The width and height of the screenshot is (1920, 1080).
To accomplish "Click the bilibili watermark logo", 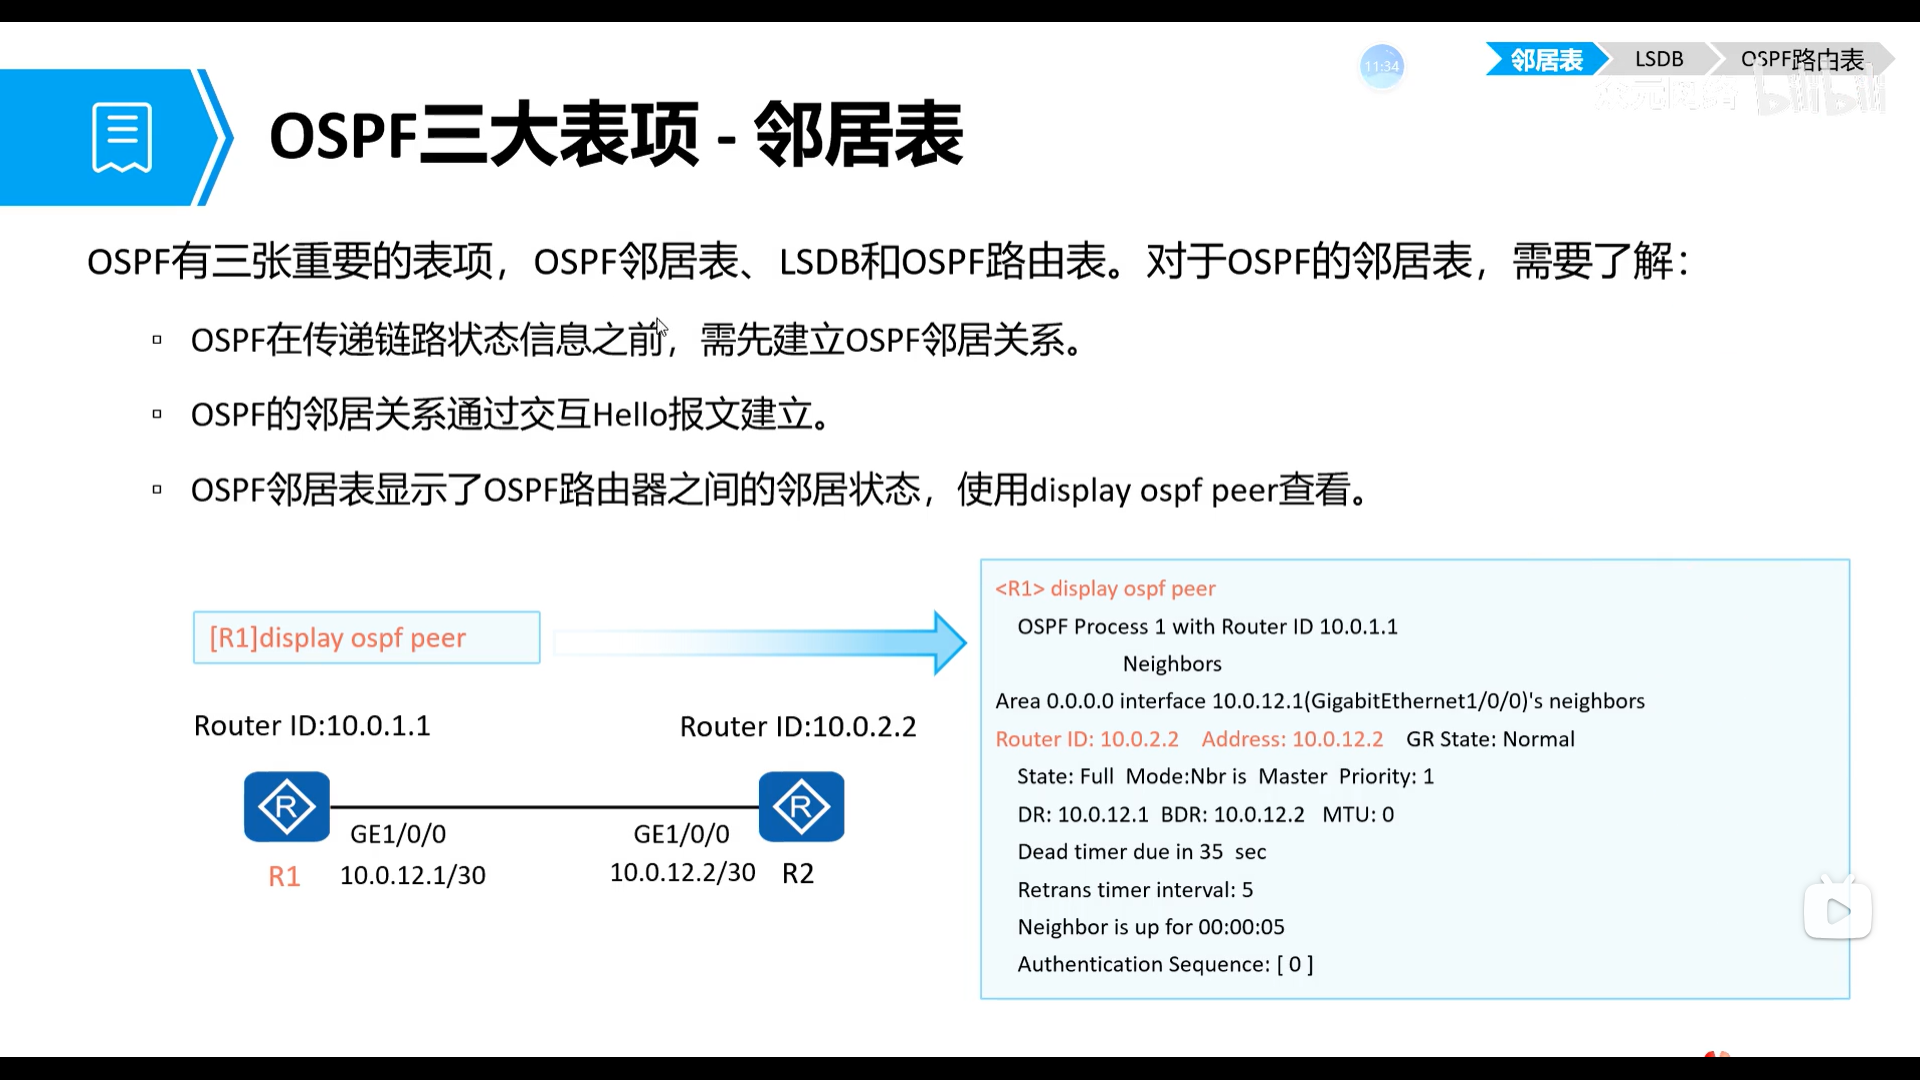I will [x=1820, y=95].
